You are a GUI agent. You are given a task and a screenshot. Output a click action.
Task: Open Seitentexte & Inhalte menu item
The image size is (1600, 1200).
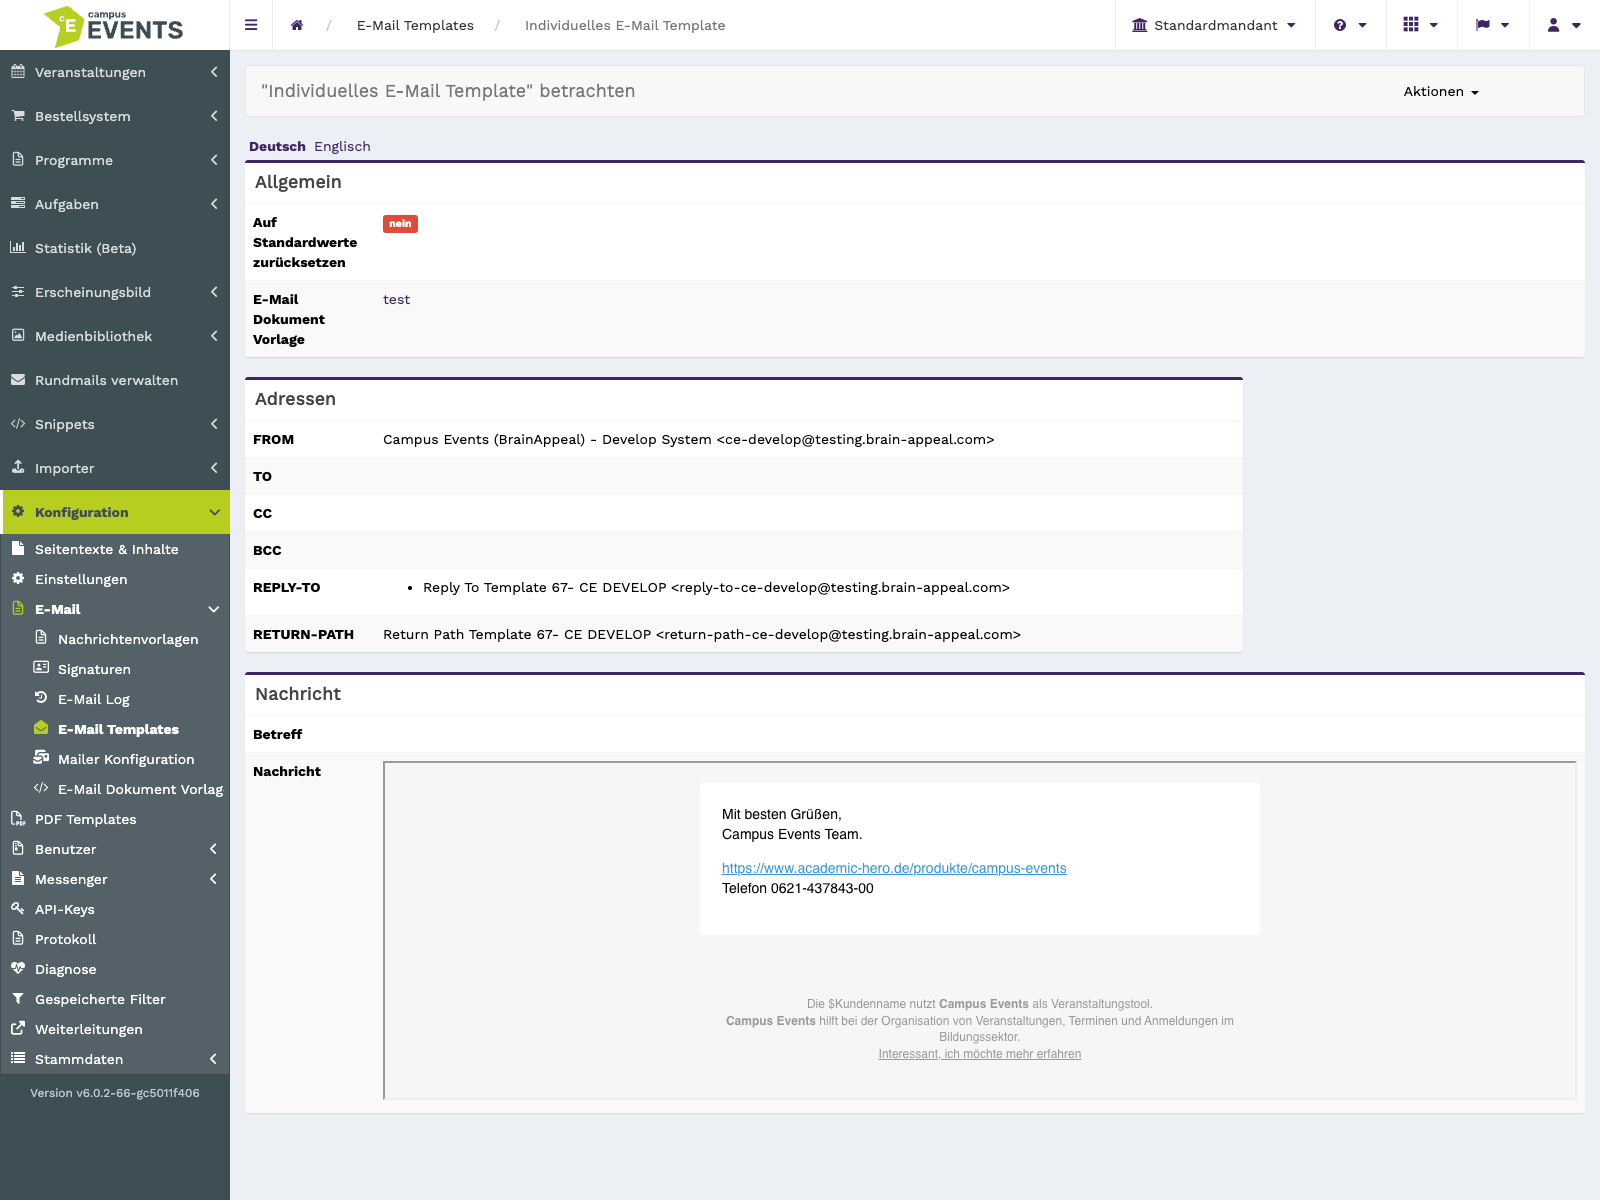107,549
